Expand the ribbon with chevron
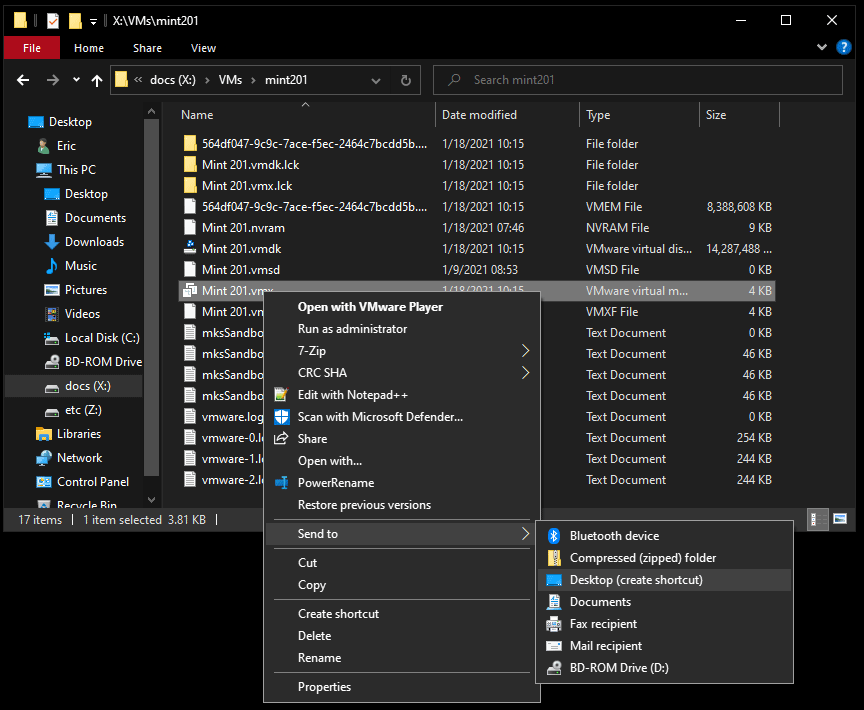The height and width of the screenshot is (710, 864). 822,47
